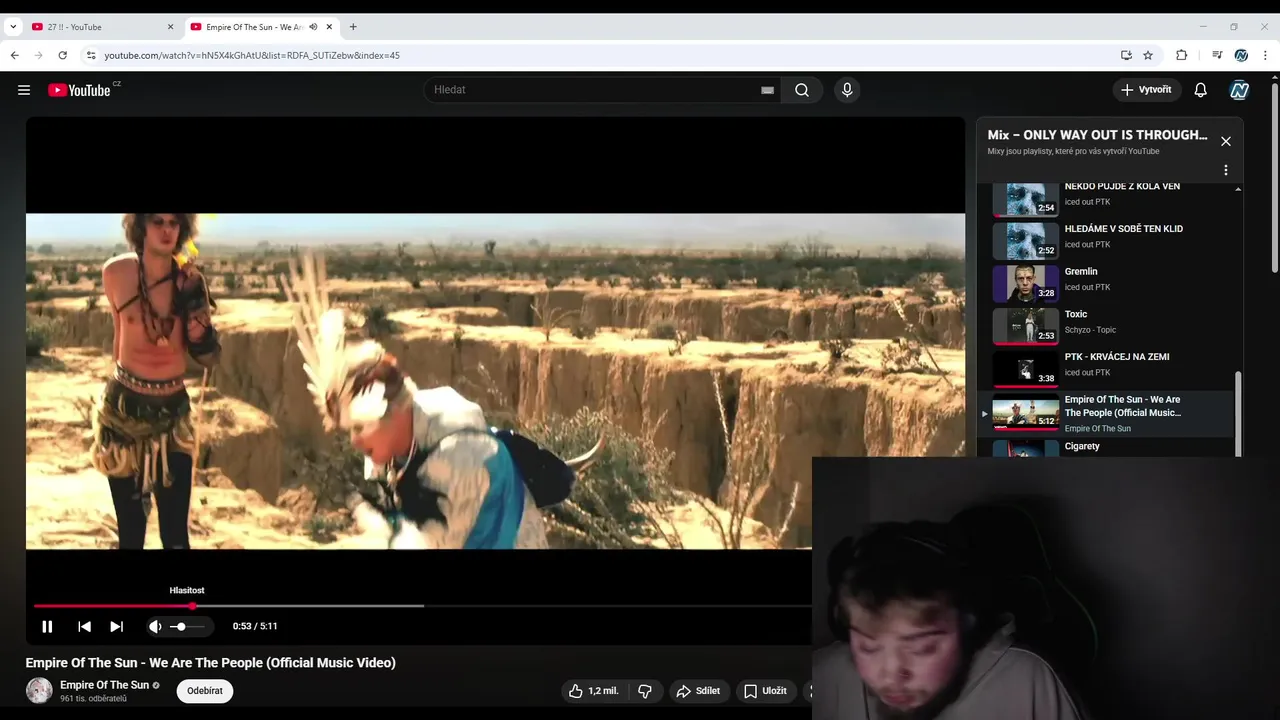The width and height of the screenshot is (1280, 720).
Task: Open the Empire Of The Sun channel avatar
Action: coord(39,691)
